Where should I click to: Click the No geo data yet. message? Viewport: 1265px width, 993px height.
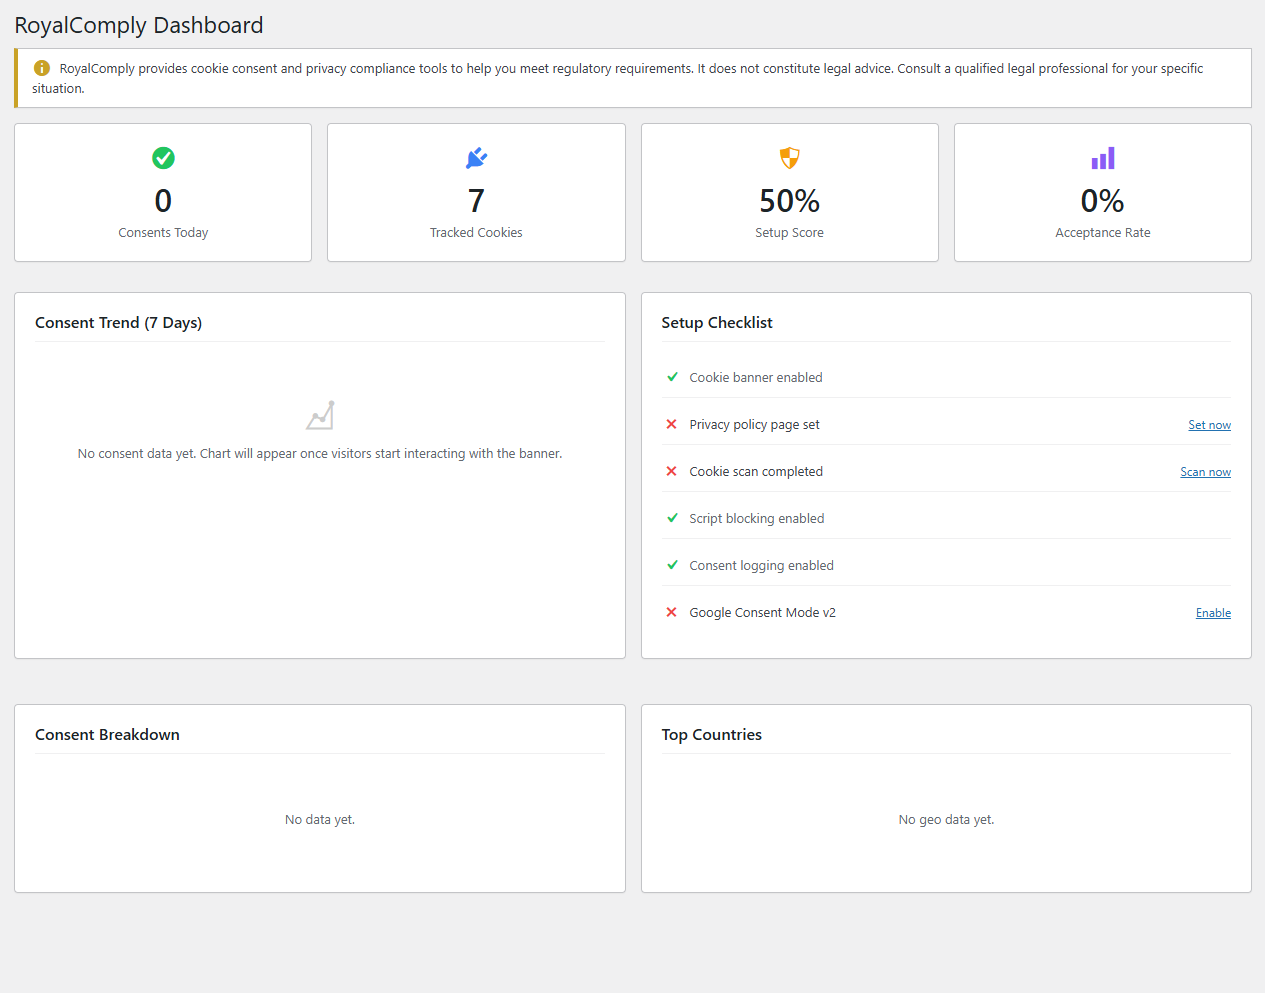pyautogui.click(x=946, y=820)
